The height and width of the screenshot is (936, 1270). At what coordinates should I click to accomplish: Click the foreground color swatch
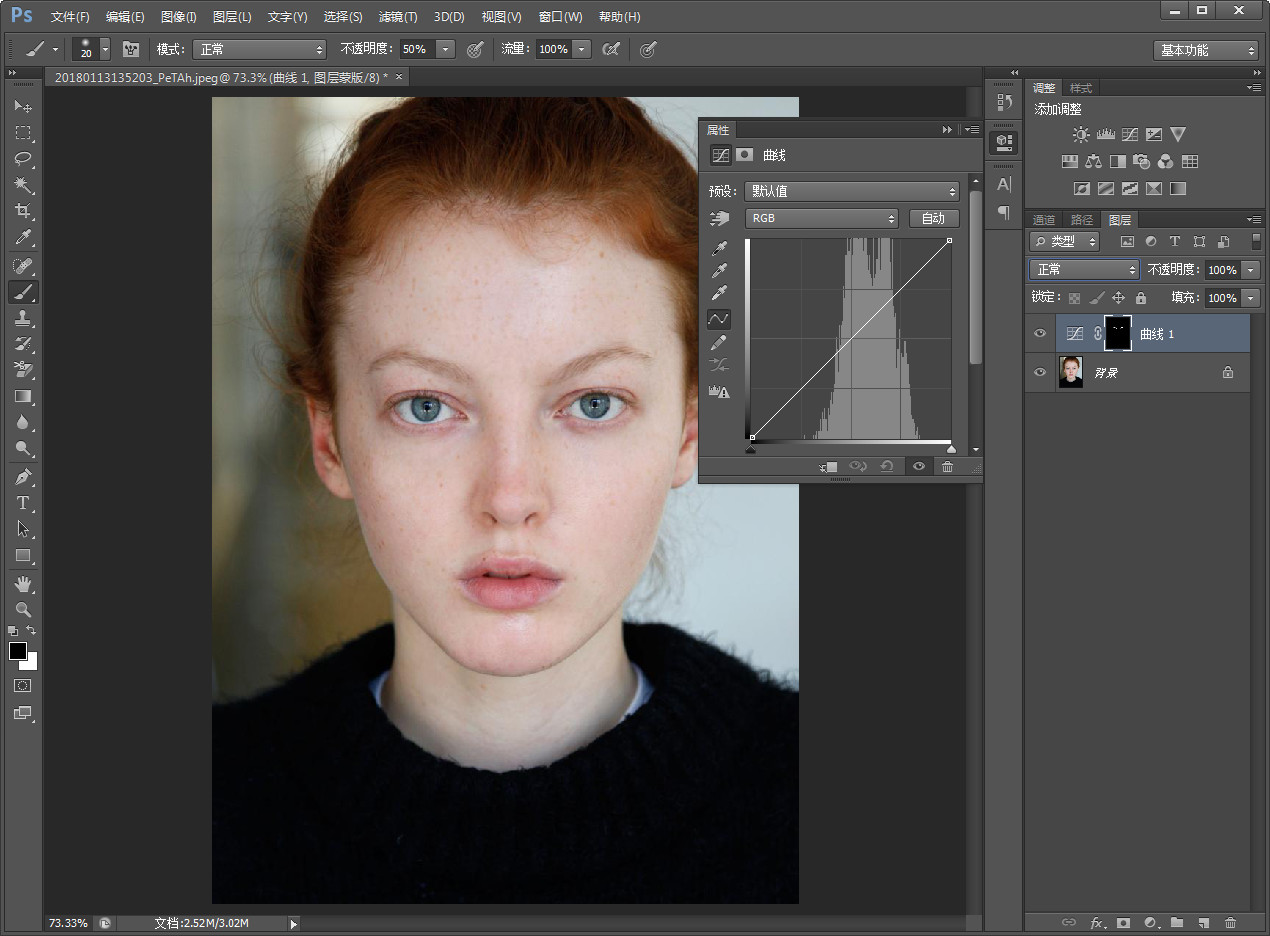18,651
